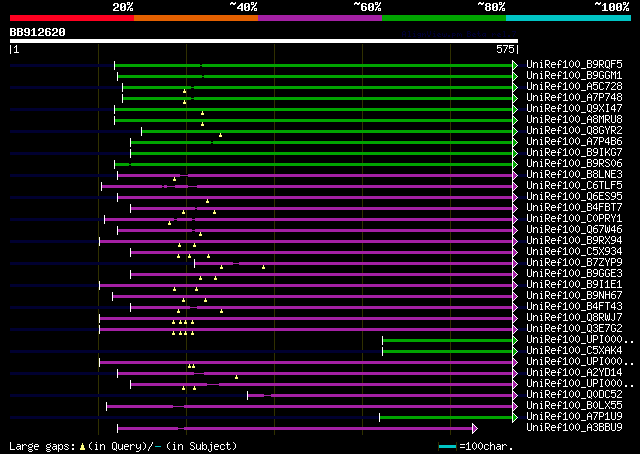The image size is (640, 454).
Task: Click the green ~80% identity legend bar
Action: point(444,18)
